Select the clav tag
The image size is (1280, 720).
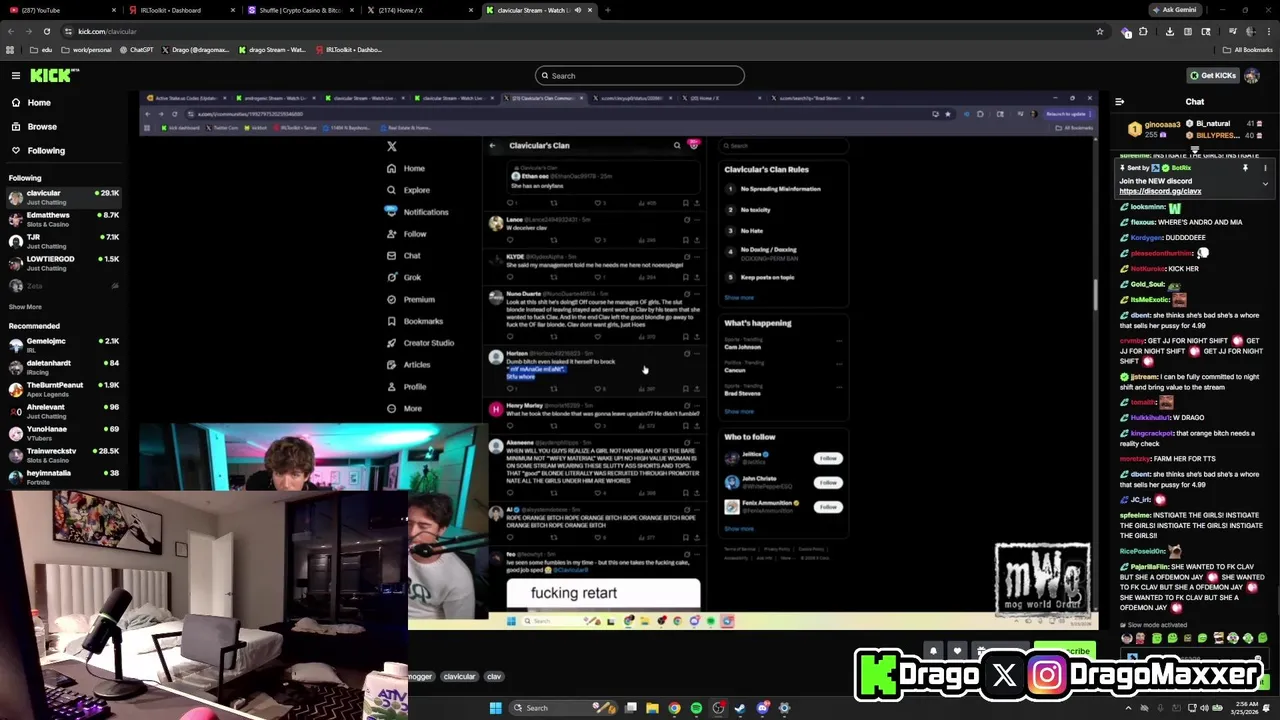pos(494,676)
